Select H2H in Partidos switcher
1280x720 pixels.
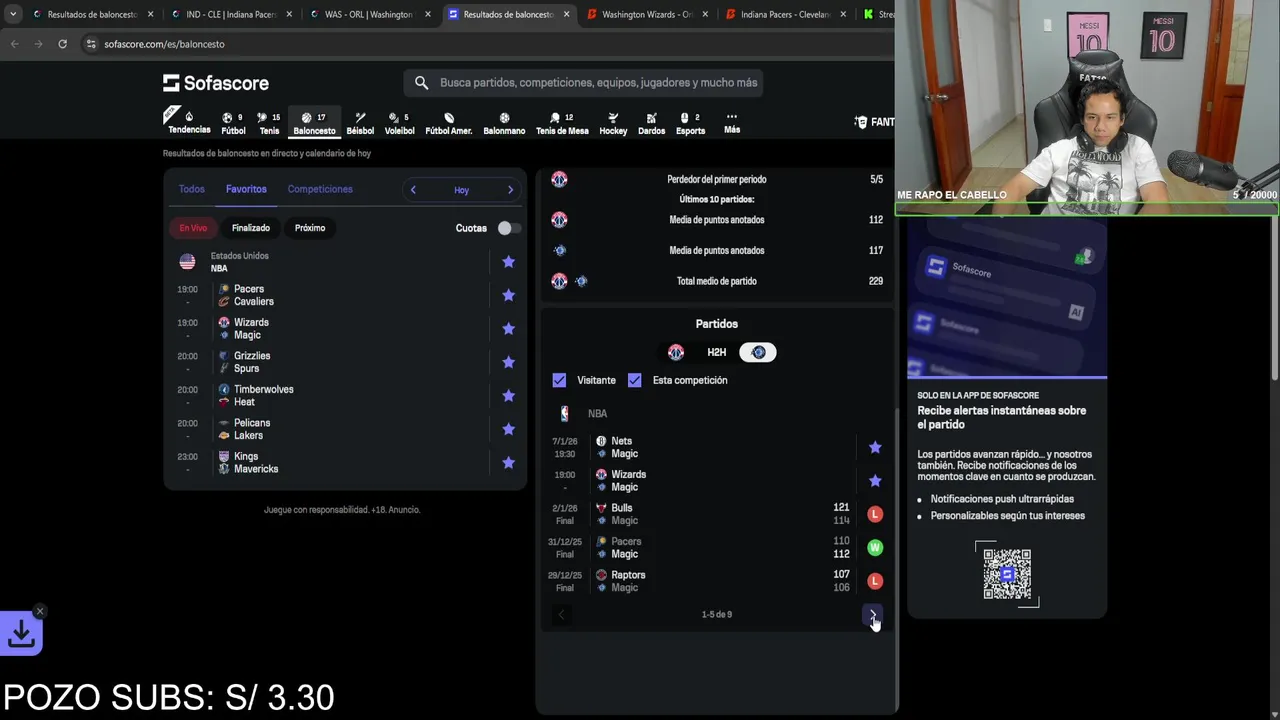[x=717, y=352]
